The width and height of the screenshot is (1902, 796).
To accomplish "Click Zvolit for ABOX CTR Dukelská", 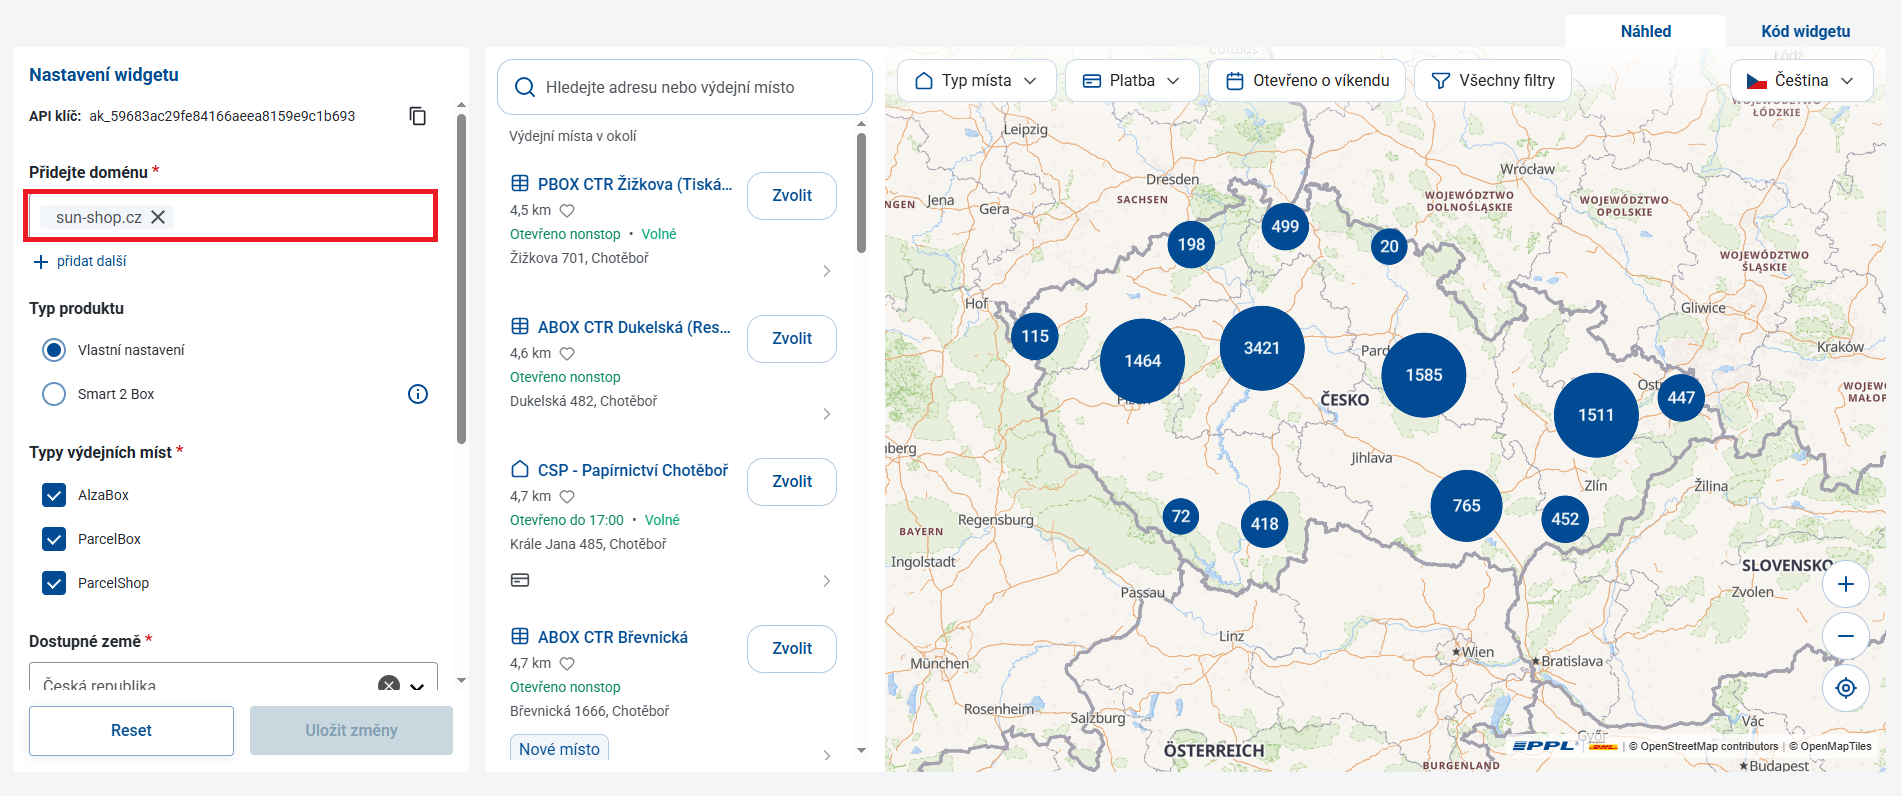I will tap(792, 339).
